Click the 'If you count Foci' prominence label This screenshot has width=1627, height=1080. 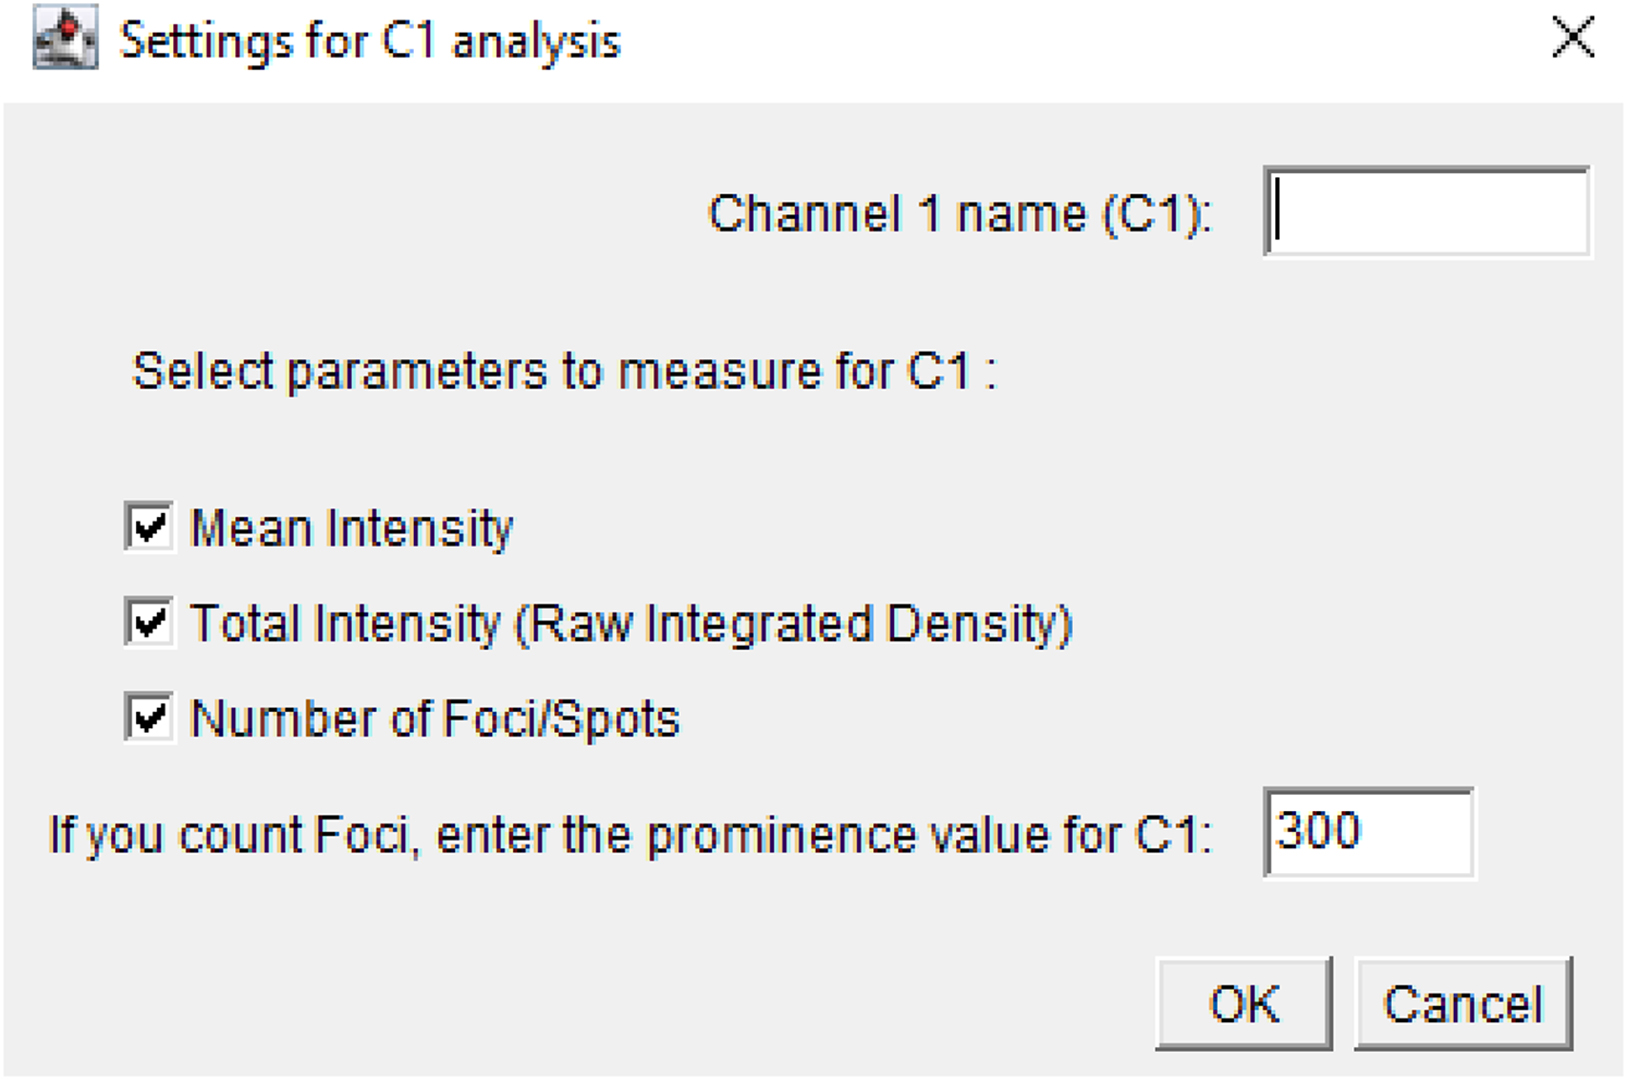[630, 835]
